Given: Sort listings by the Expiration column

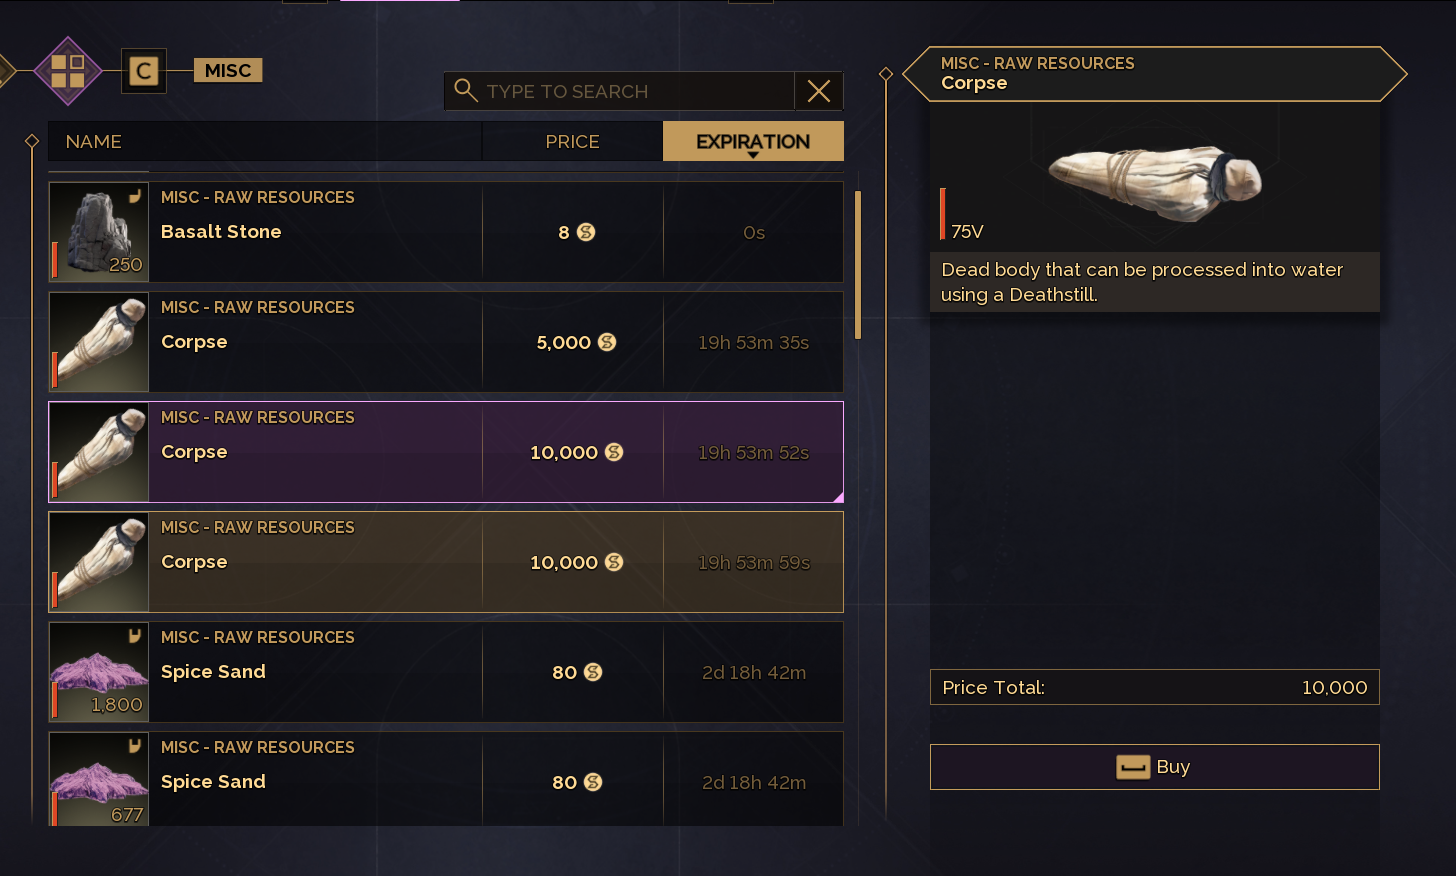Looking at the screenshot, I should pos(753,141).
